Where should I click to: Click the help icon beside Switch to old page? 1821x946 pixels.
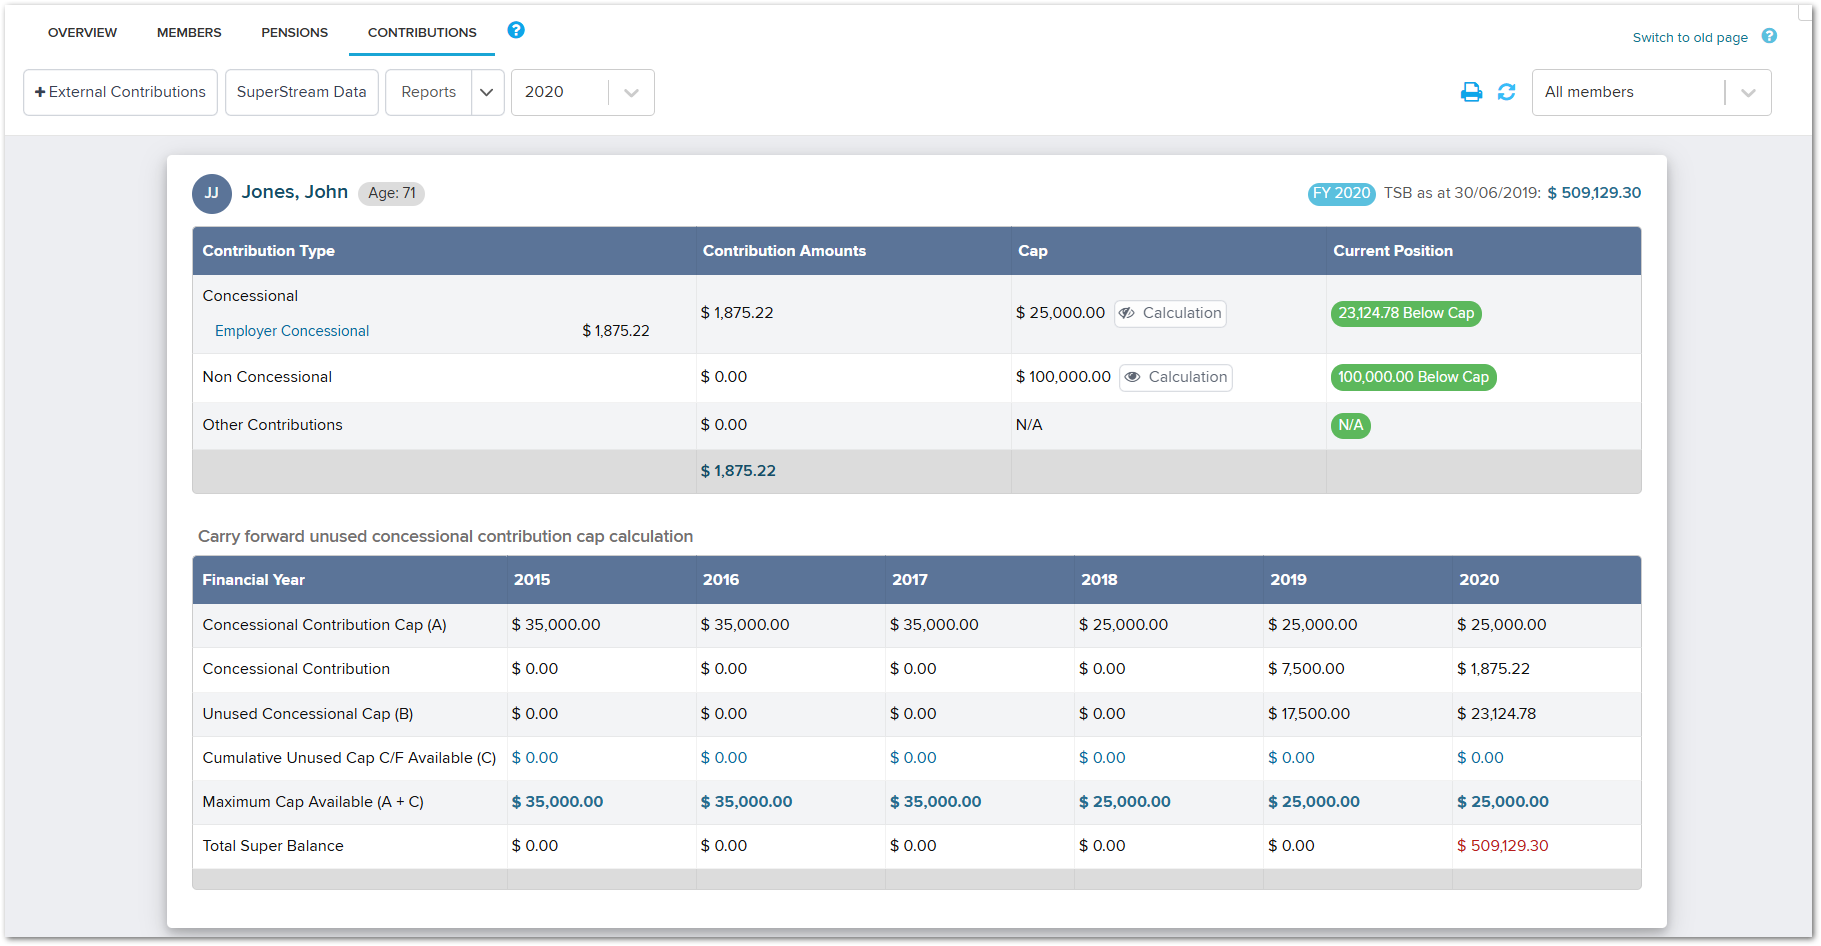coord(1768,36)
